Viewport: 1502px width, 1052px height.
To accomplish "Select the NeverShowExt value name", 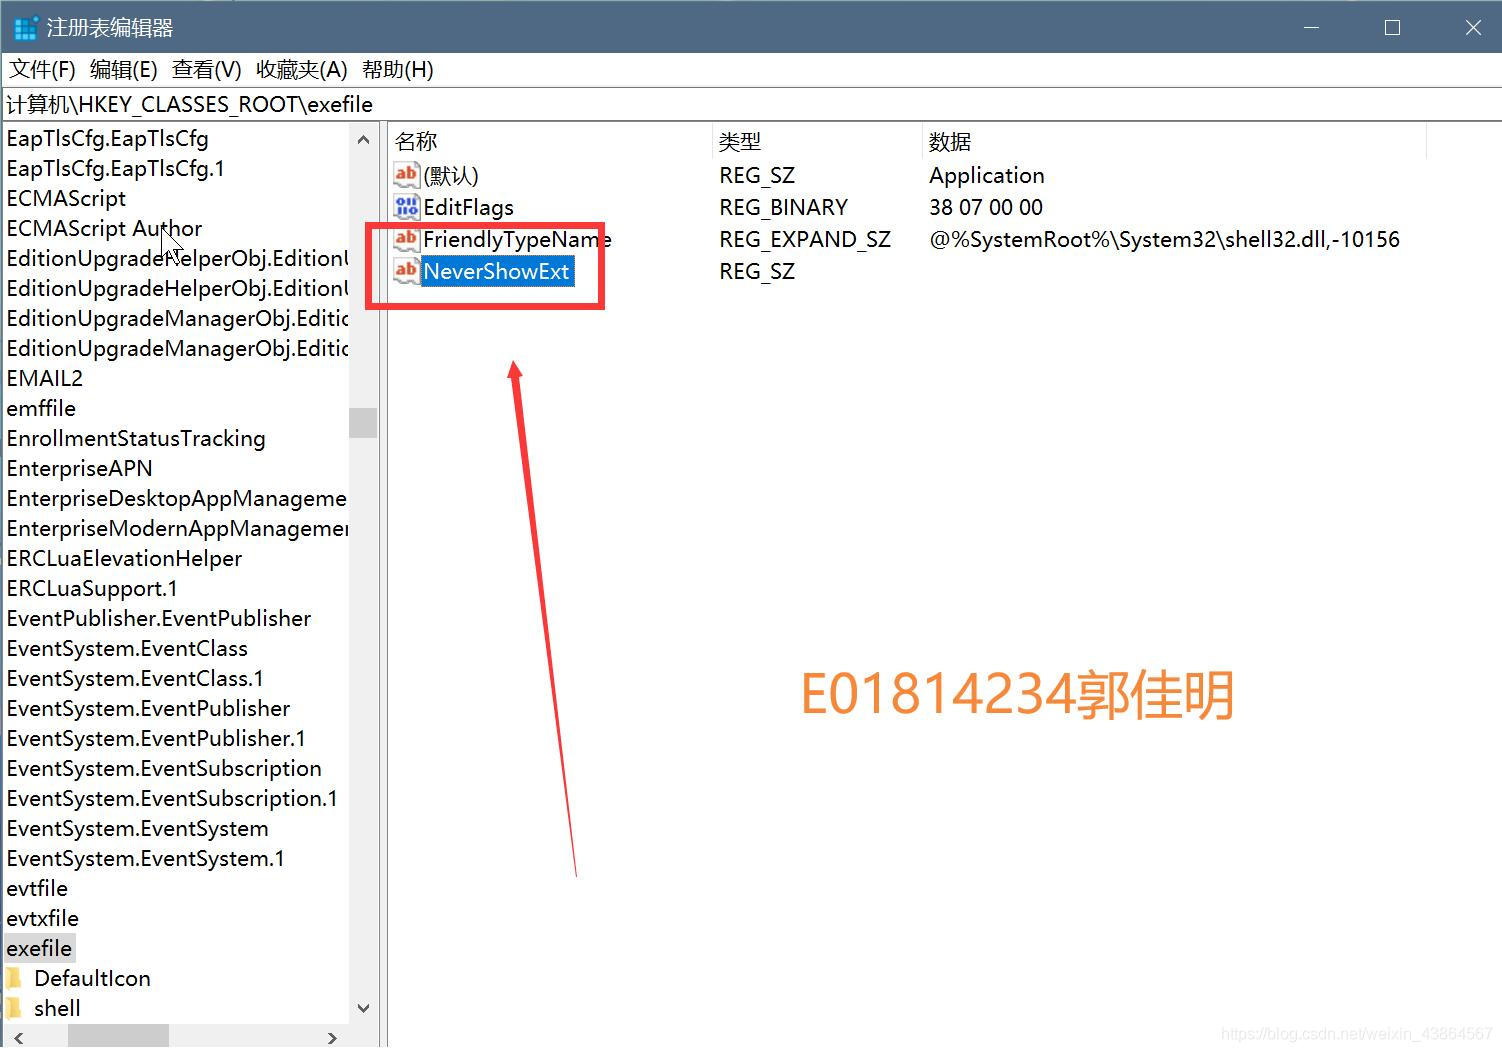I will pyautogui.click(x=497, y=271).
